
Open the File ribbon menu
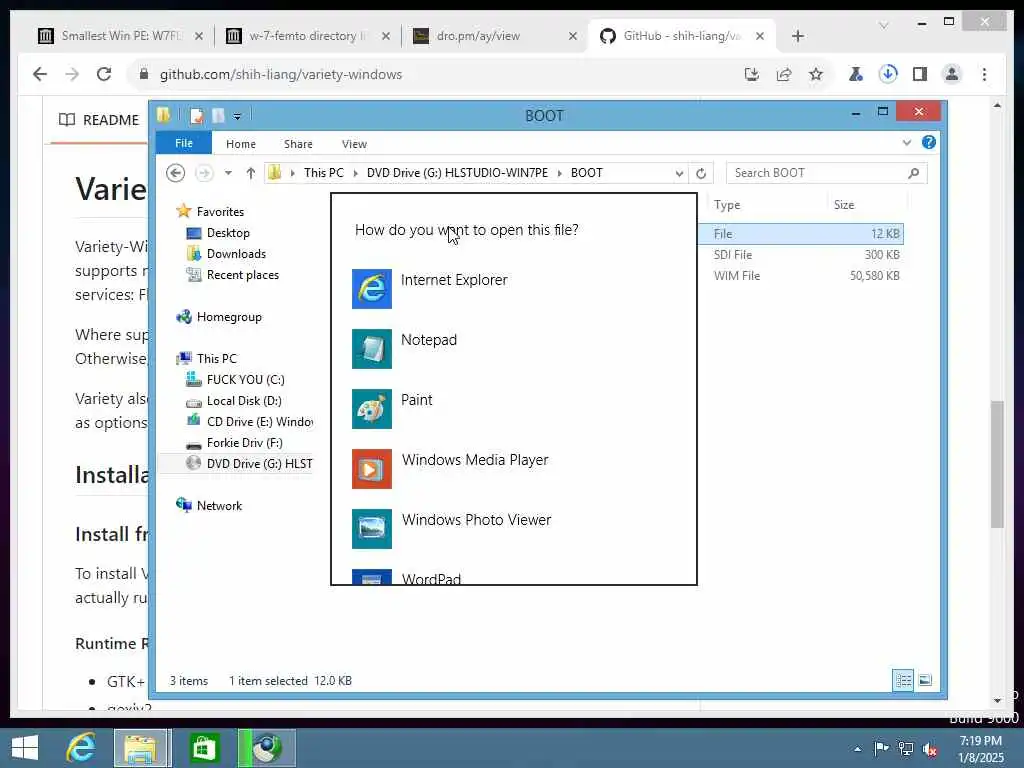[184, 143]
